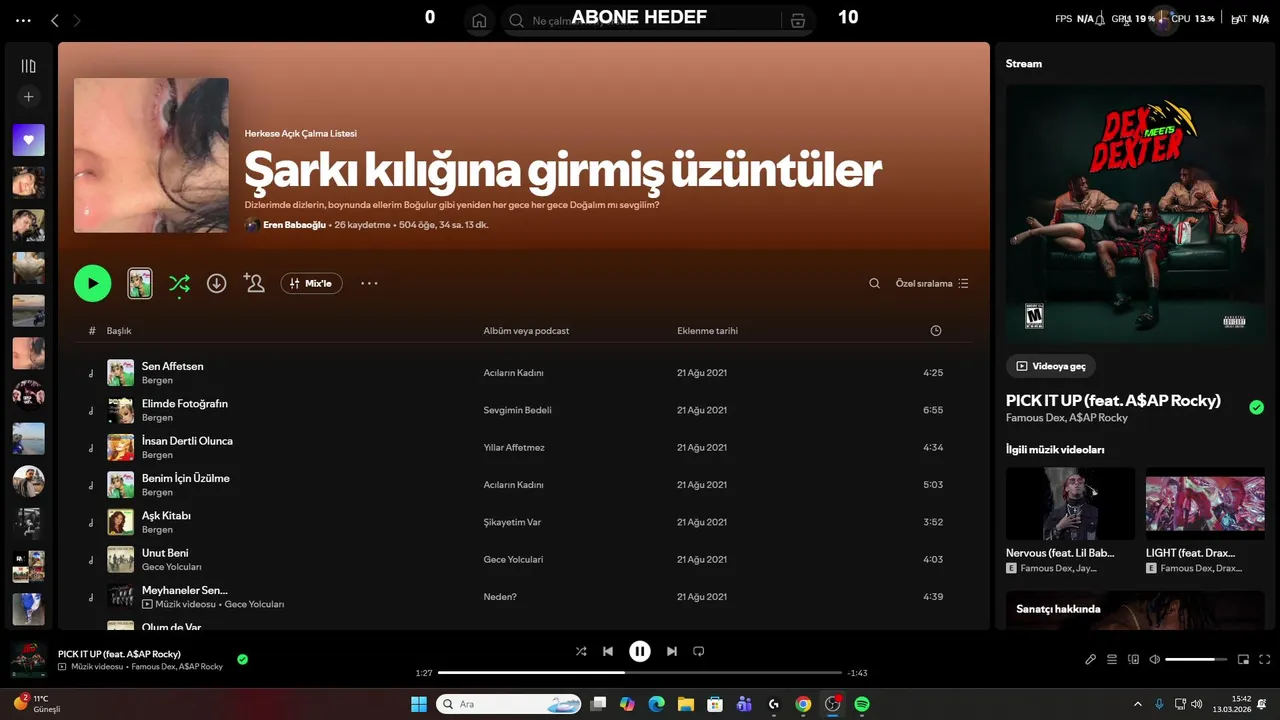This screenshot has width=1280, height=720.
Task: Play the playlist with green play button
Action: tap(92, 283)
